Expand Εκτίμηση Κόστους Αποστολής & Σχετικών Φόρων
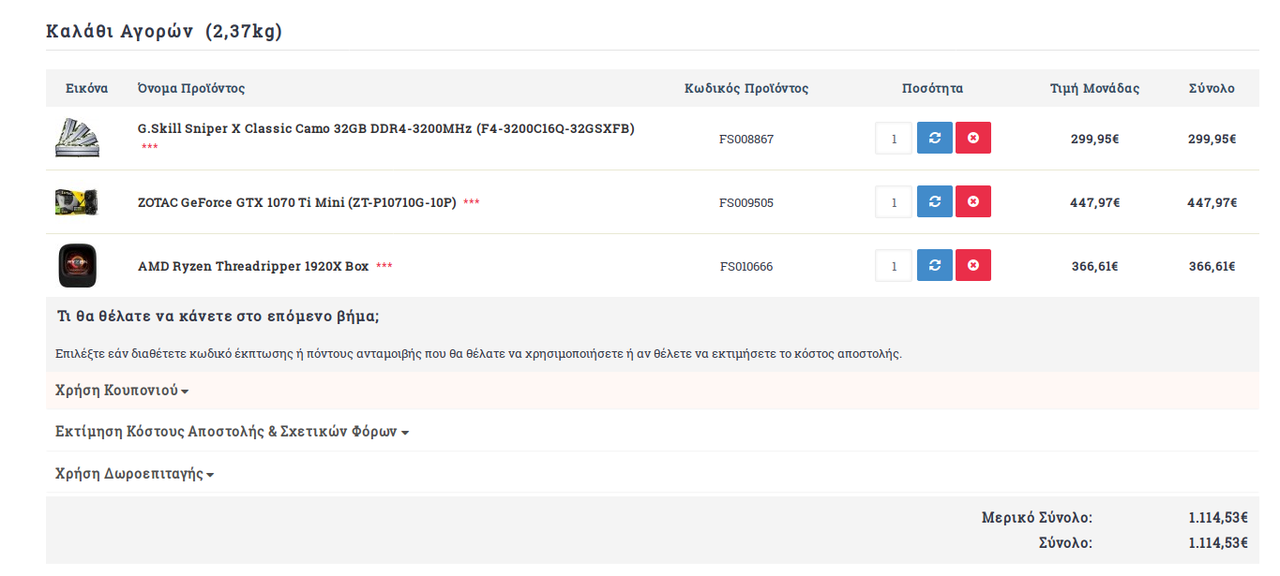The image size is (1280, 576). pos(232,432)
